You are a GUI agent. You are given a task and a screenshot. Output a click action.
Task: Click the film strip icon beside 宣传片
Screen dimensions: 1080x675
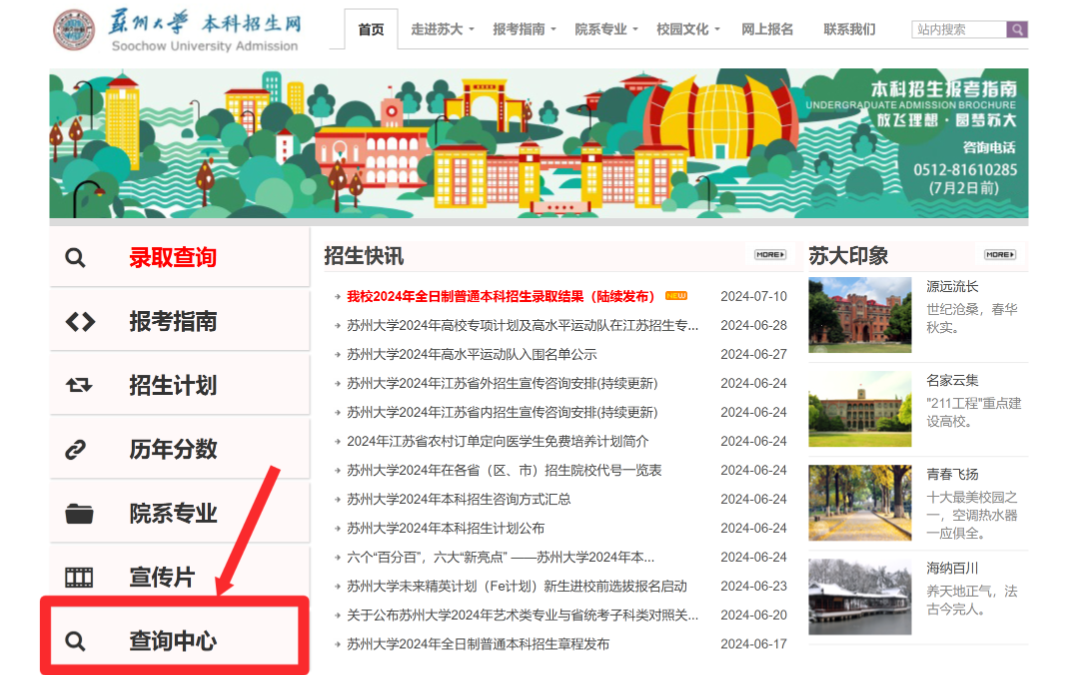click(79, 577)
